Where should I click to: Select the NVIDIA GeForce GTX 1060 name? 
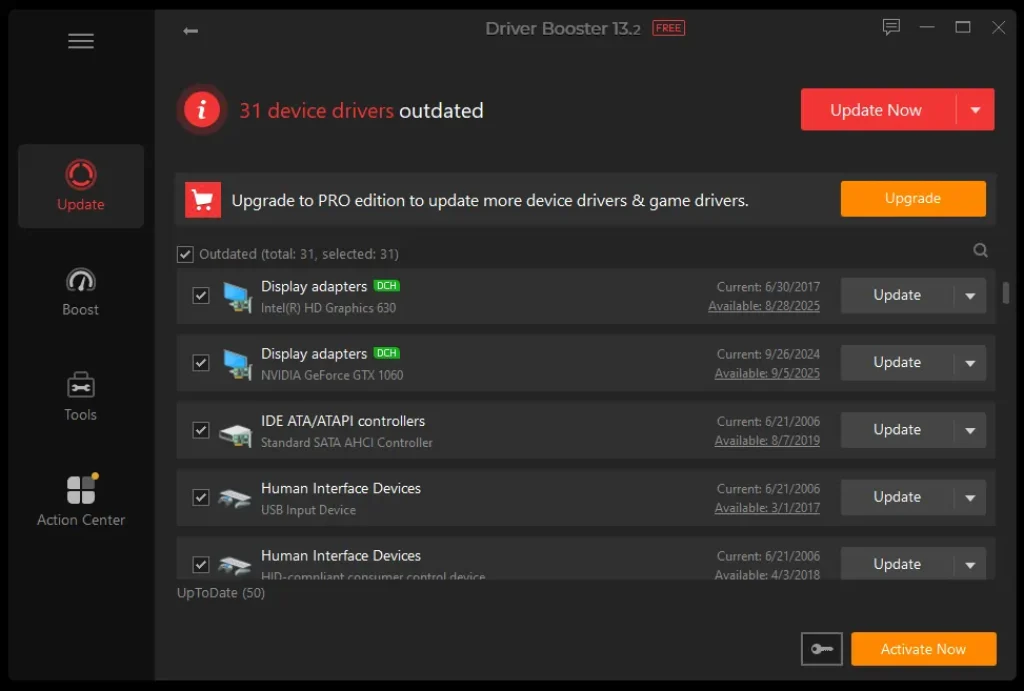click(332, 375)
